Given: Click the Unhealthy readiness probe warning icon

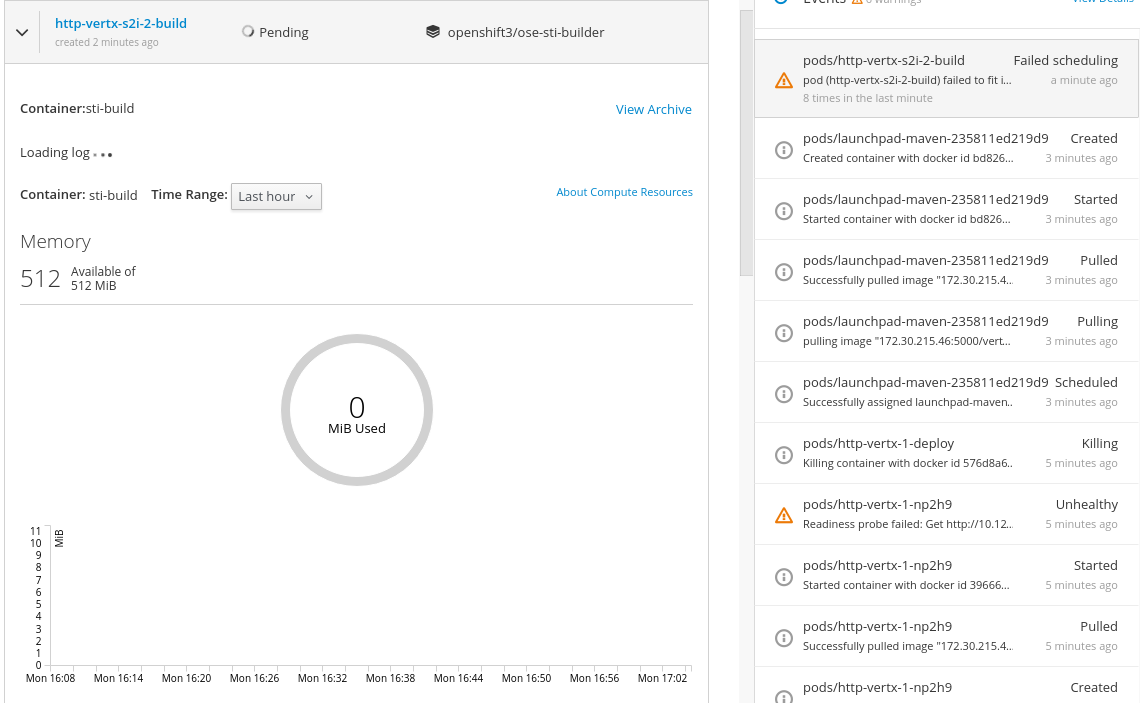Looking at the screenshot, I should (x=784, y=515).
